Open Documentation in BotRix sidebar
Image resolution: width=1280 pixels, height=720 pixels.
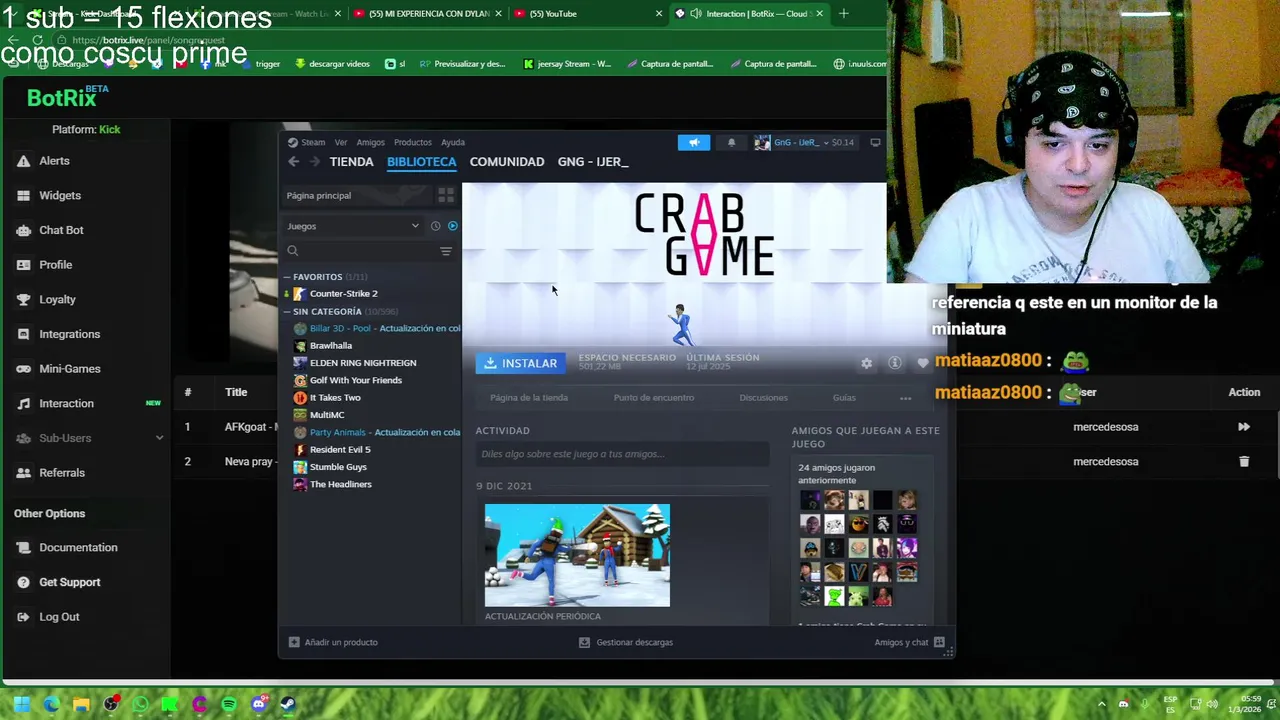click(x=78, y=548)
